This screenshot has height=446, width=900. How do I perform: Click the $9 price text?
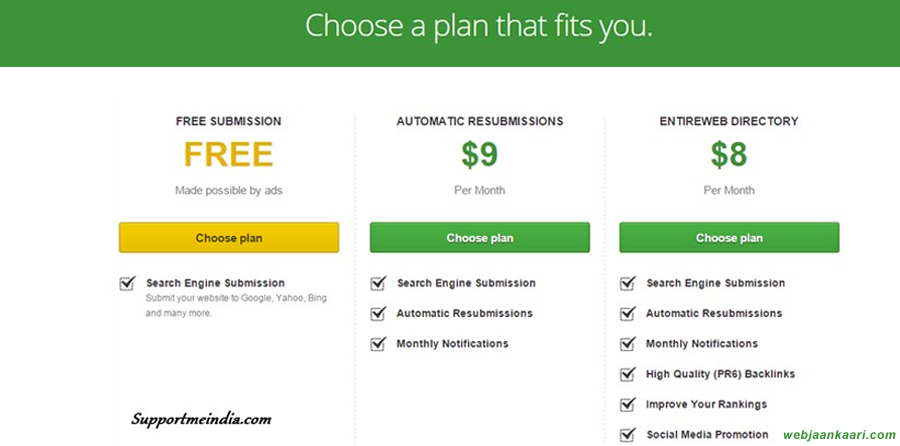[x=479, y=154]
